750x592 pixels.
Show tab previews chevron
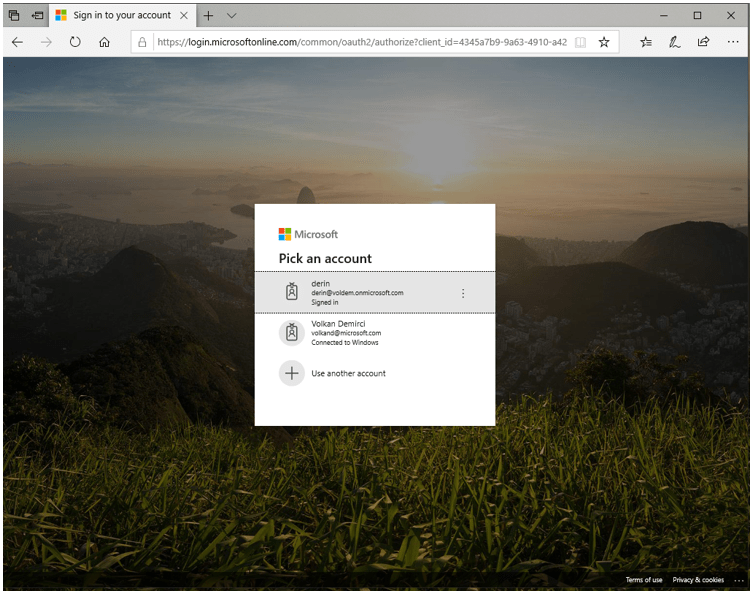[x=232, y=15]
